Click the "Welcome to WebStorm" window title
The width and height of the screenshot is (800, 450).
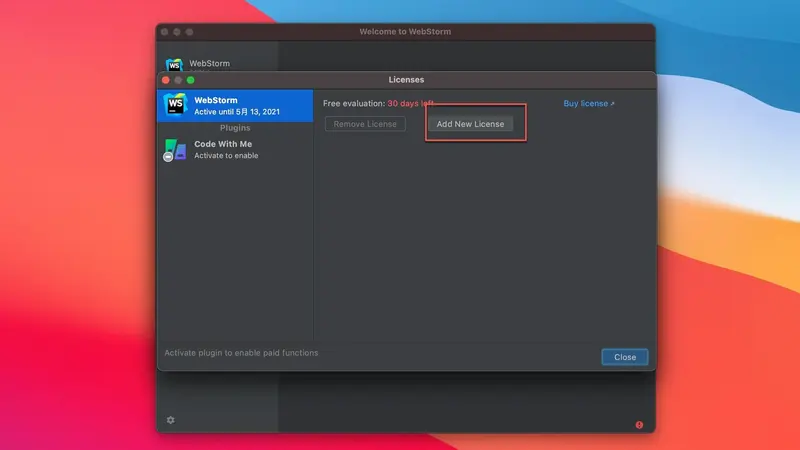405,32
